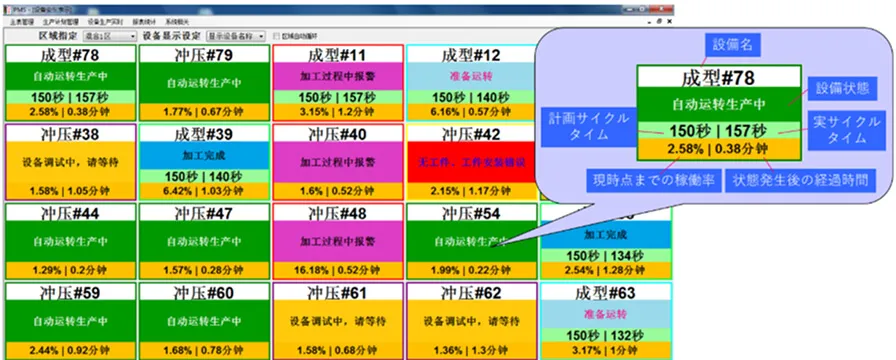The width and height of the screenshot is (896, 360).
Task: Select the 冲压#47 running tile
Action: coord(204,241)
